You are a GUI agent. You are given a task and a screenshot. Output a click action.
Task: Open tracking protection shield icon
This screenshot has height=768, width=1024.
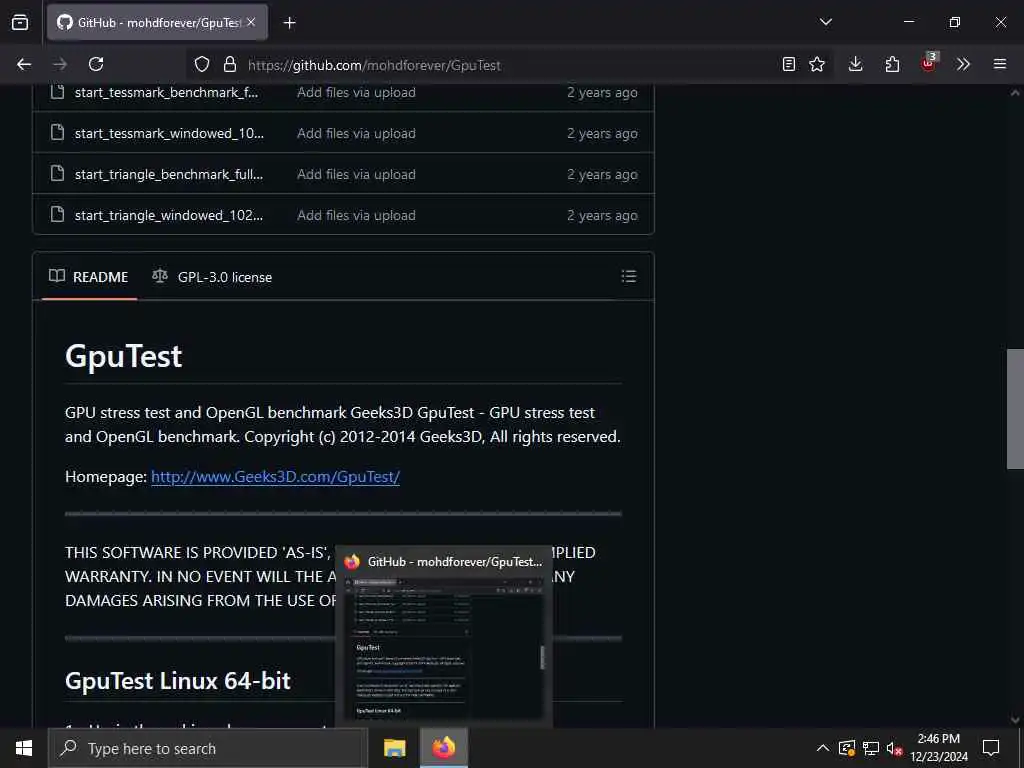202,64
